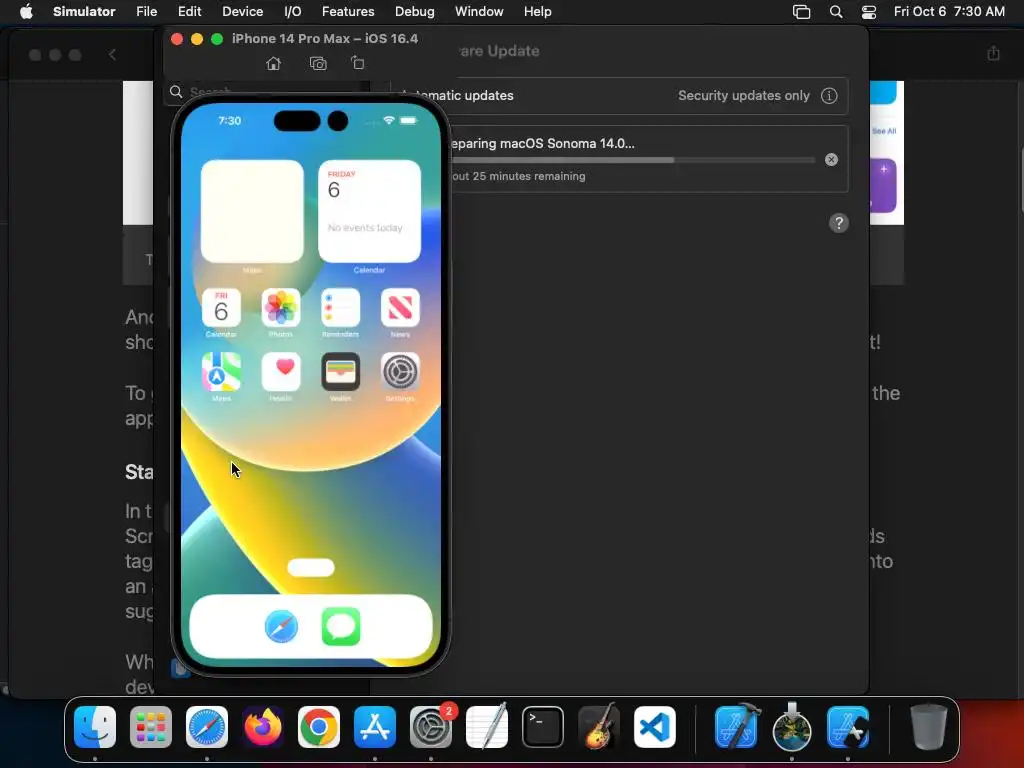The width and height of the screenshot is (1024, 768).
Task: Open Xcode from the Dock
Action: [x=737, y=726]
